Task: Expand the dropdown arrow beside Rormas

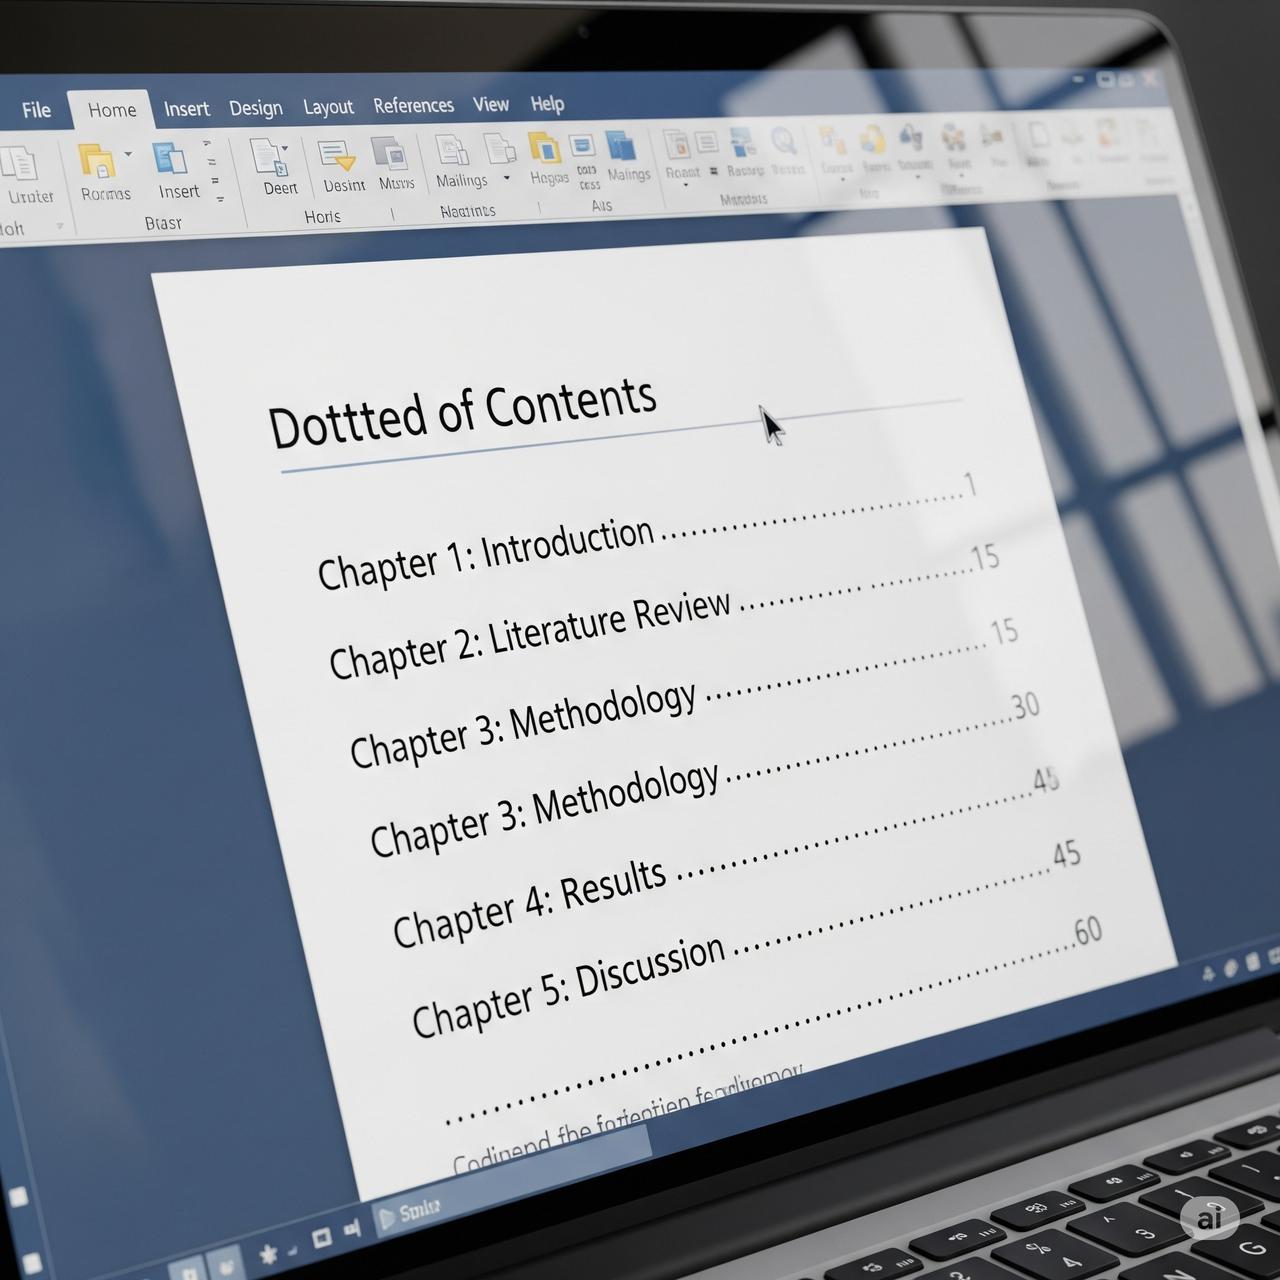Action: pyautogui.click(x=128, y=154)
